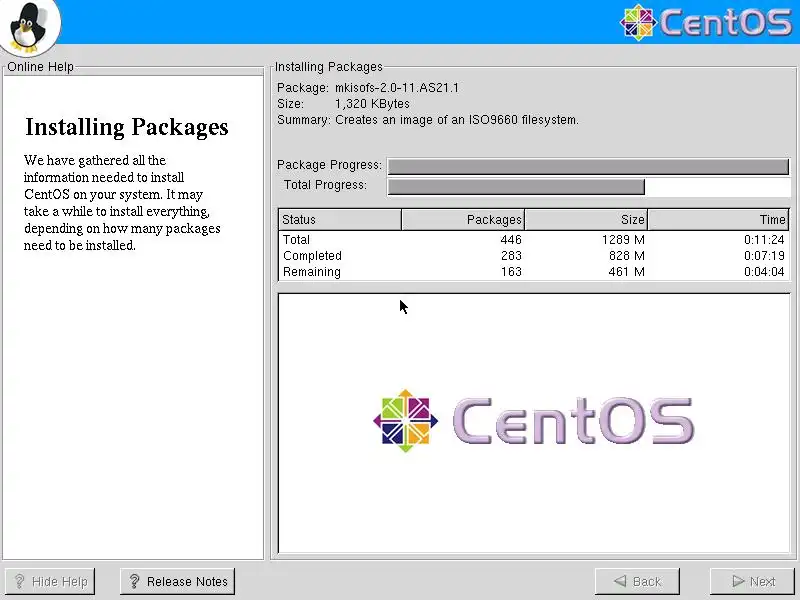
Task: Click completed packages value 283
Action: [x=511, y=256]
